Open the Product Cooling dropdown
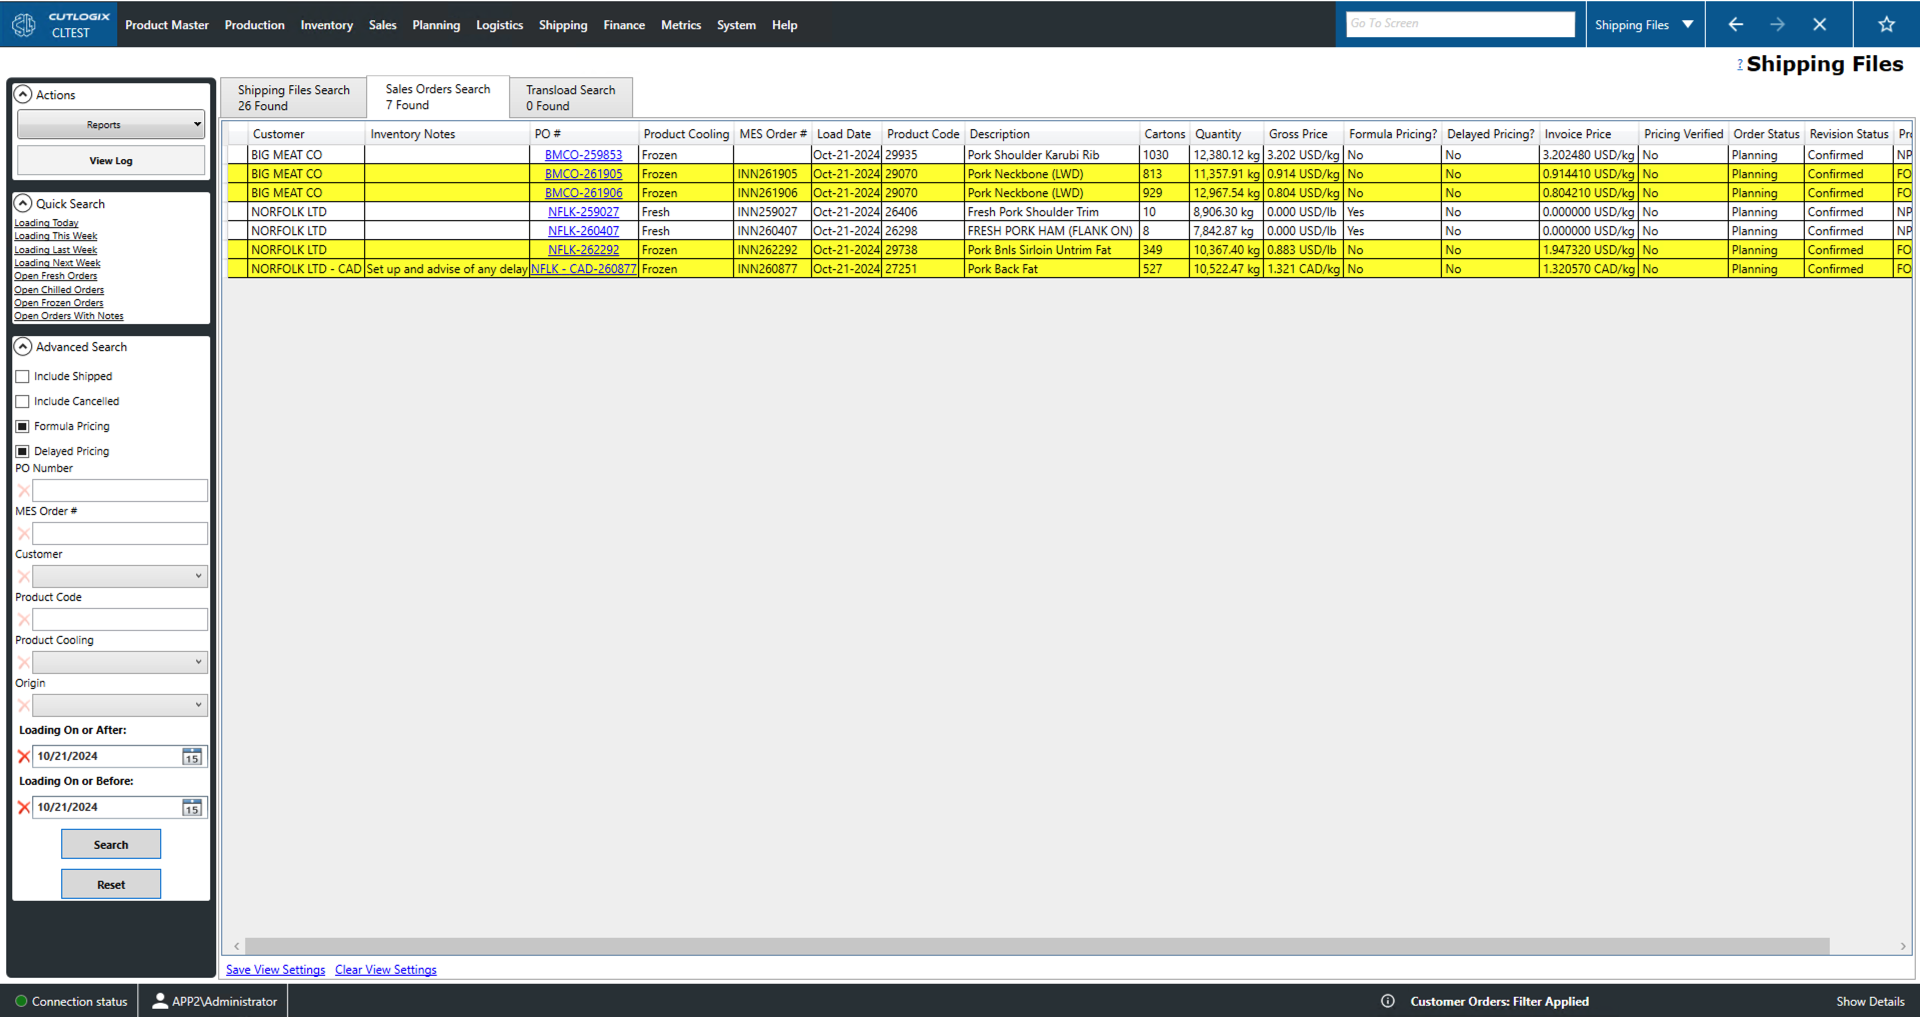 pyautogui.click(x=119, y=661)
